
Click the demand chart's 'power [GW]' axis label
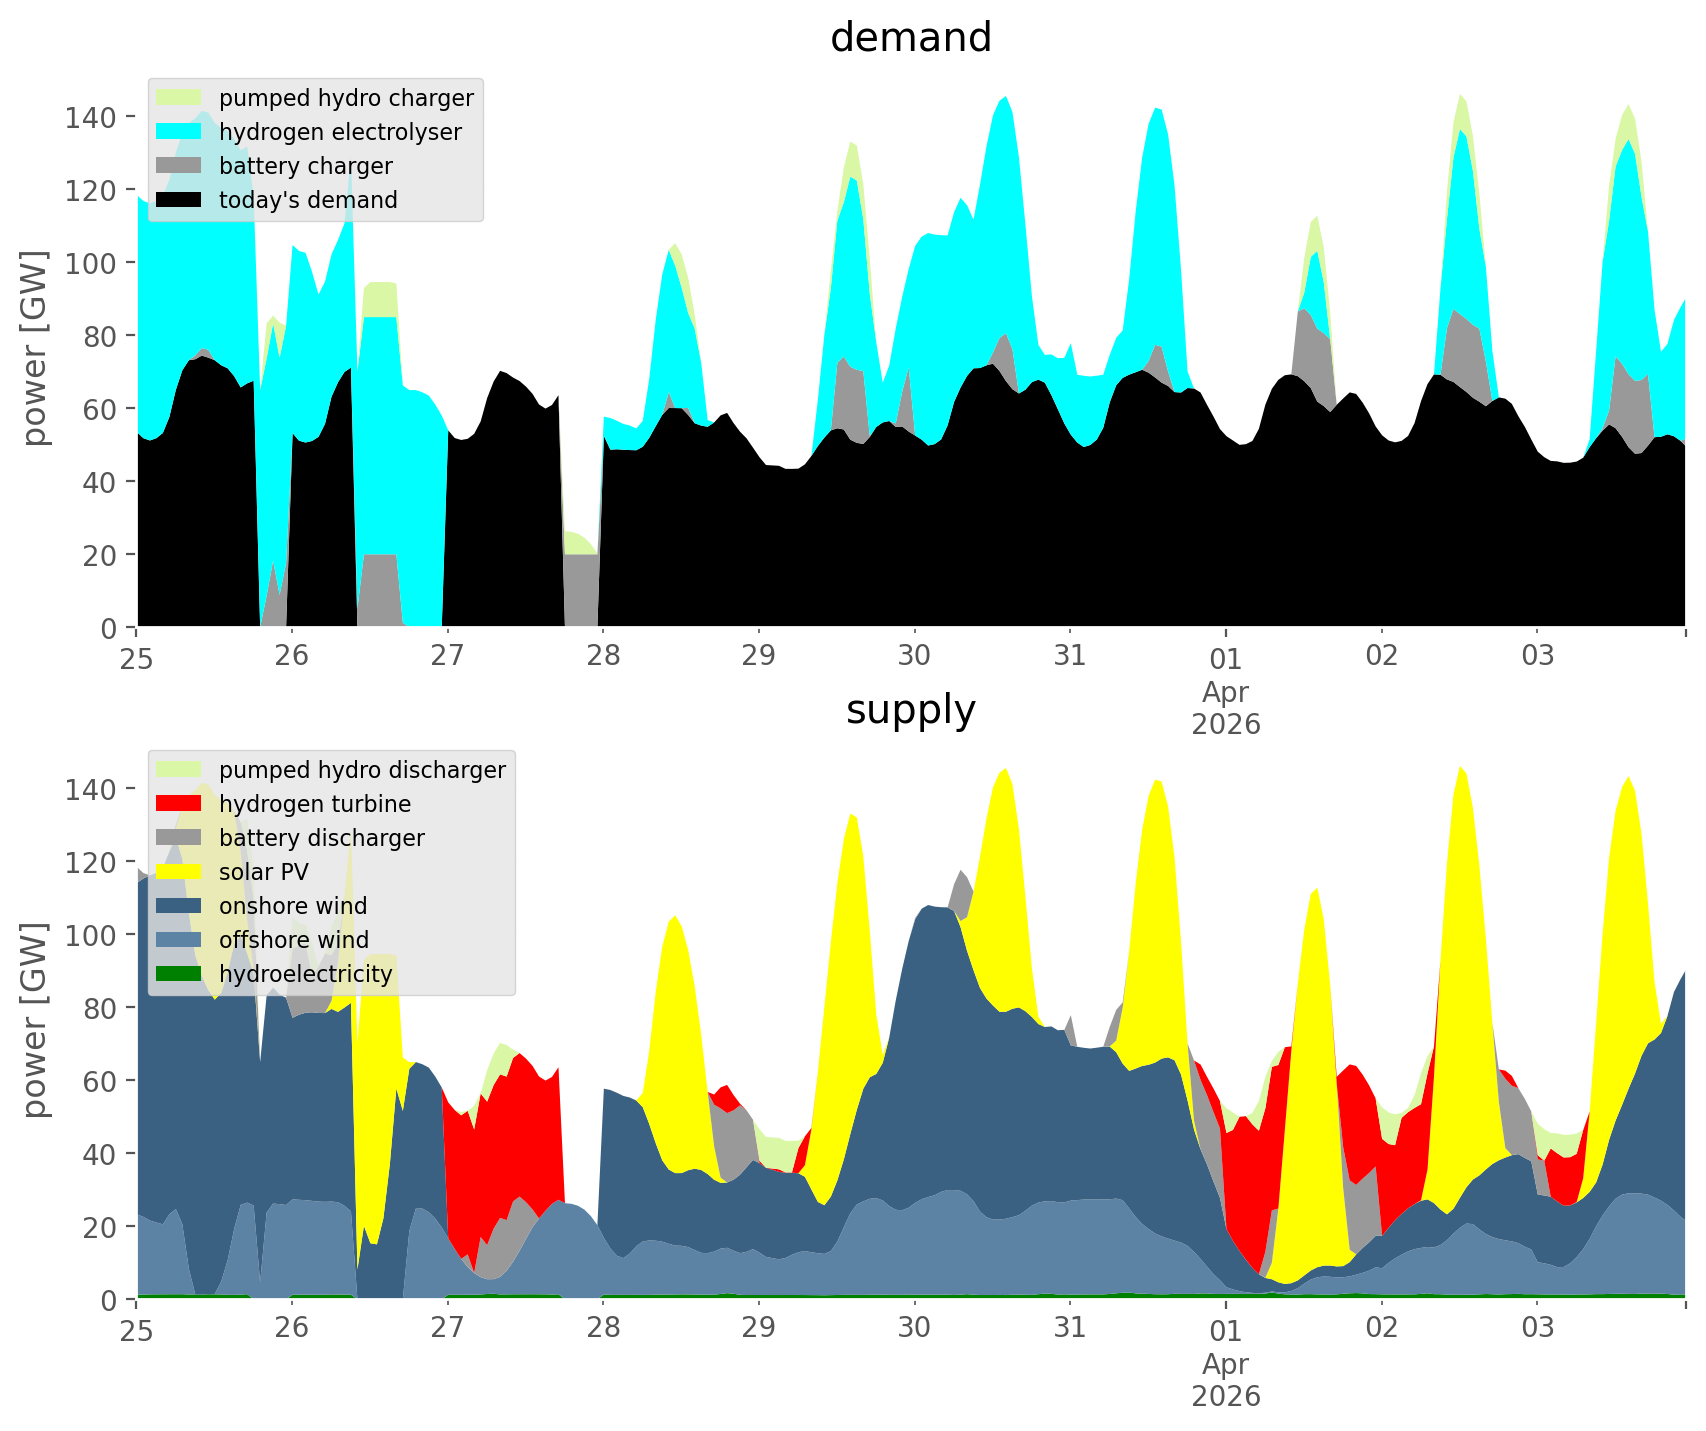coord(34,348)
